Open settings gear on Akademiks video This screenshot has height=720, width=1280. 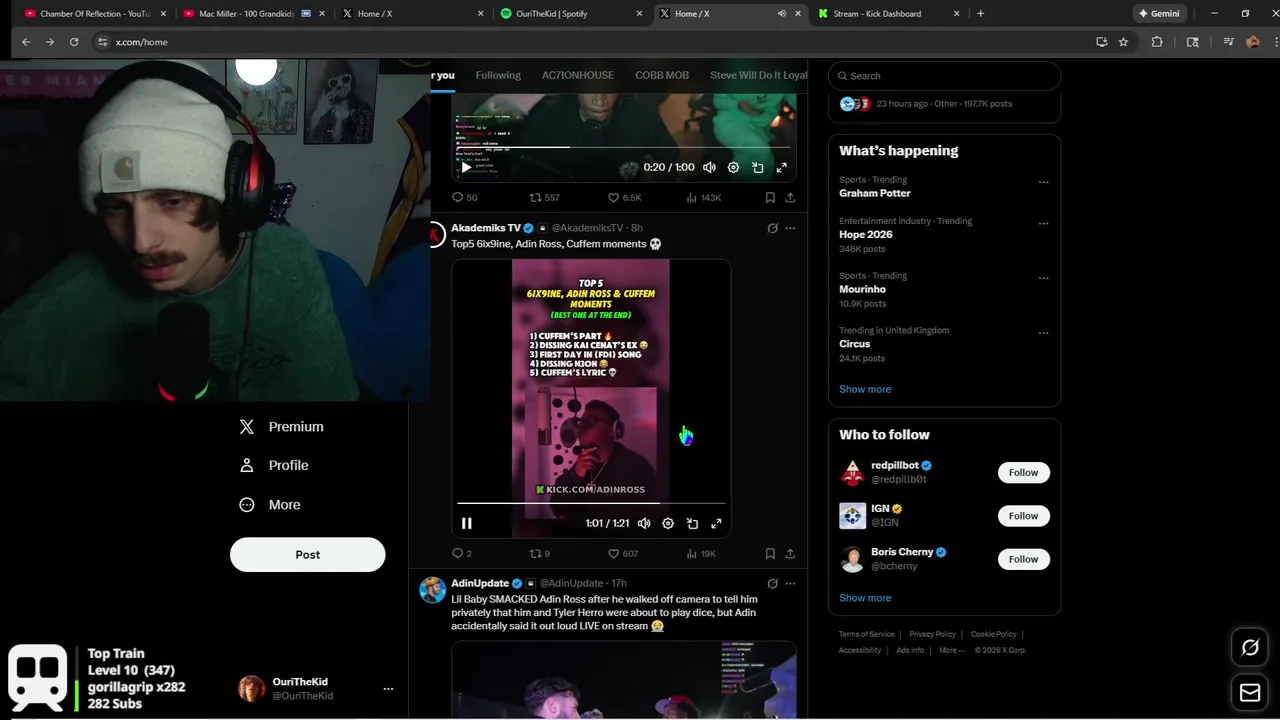[668, 523]
